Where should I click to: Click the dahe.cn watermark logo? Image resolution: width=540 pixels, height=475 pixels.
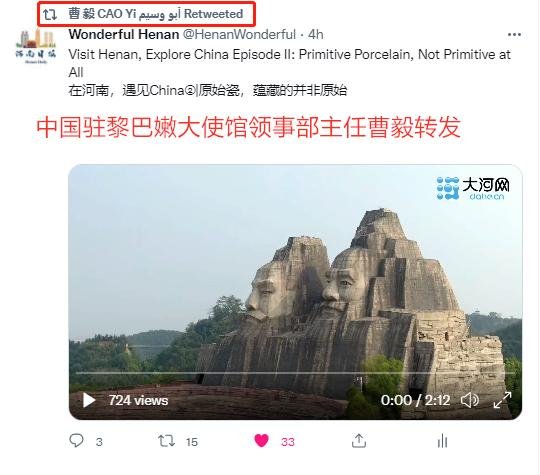(x=473, y=188)
